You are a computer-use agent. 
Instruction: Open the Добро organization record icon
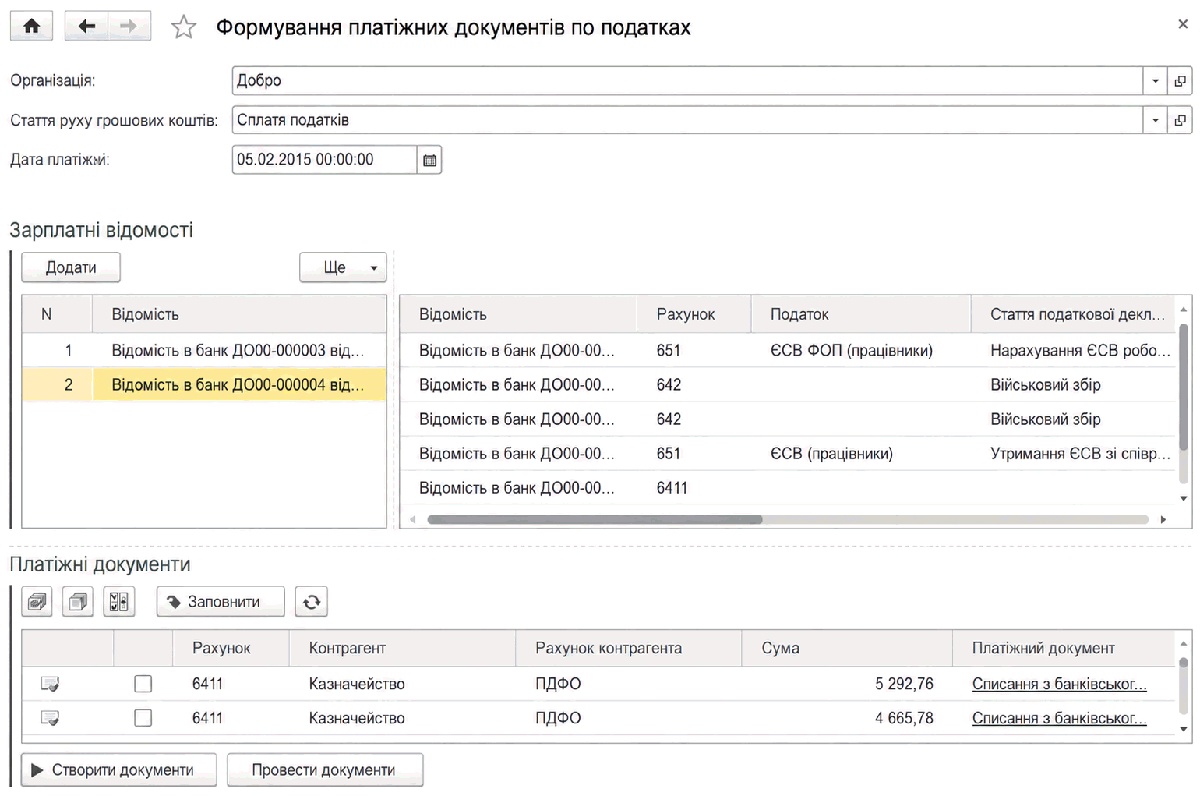pos(1180,81)
